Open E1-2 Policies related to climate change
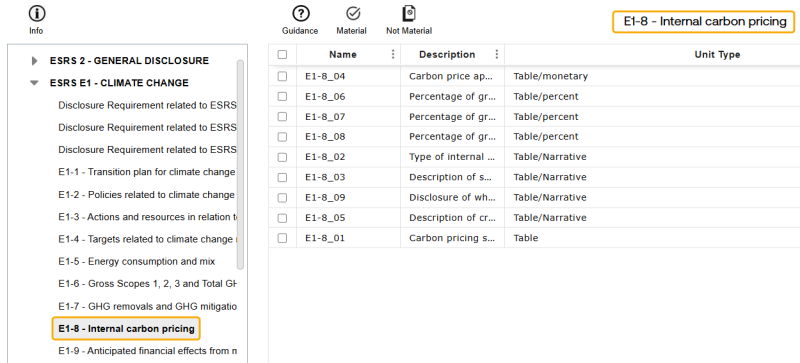 point(147,195)
